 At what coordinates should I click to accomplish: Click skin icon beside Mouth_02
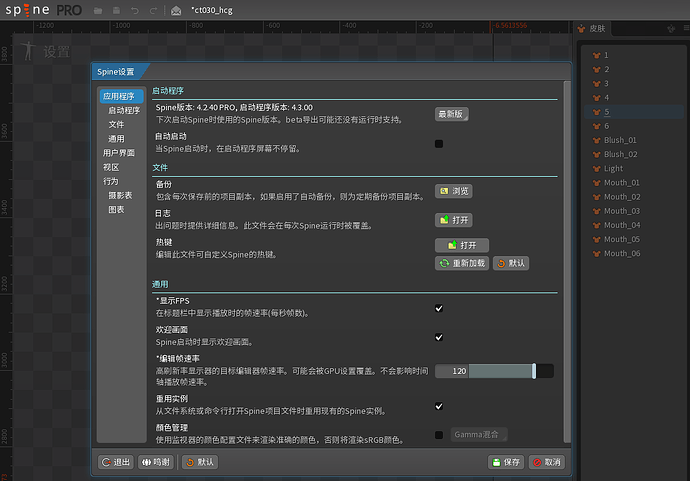pos(597,197)
